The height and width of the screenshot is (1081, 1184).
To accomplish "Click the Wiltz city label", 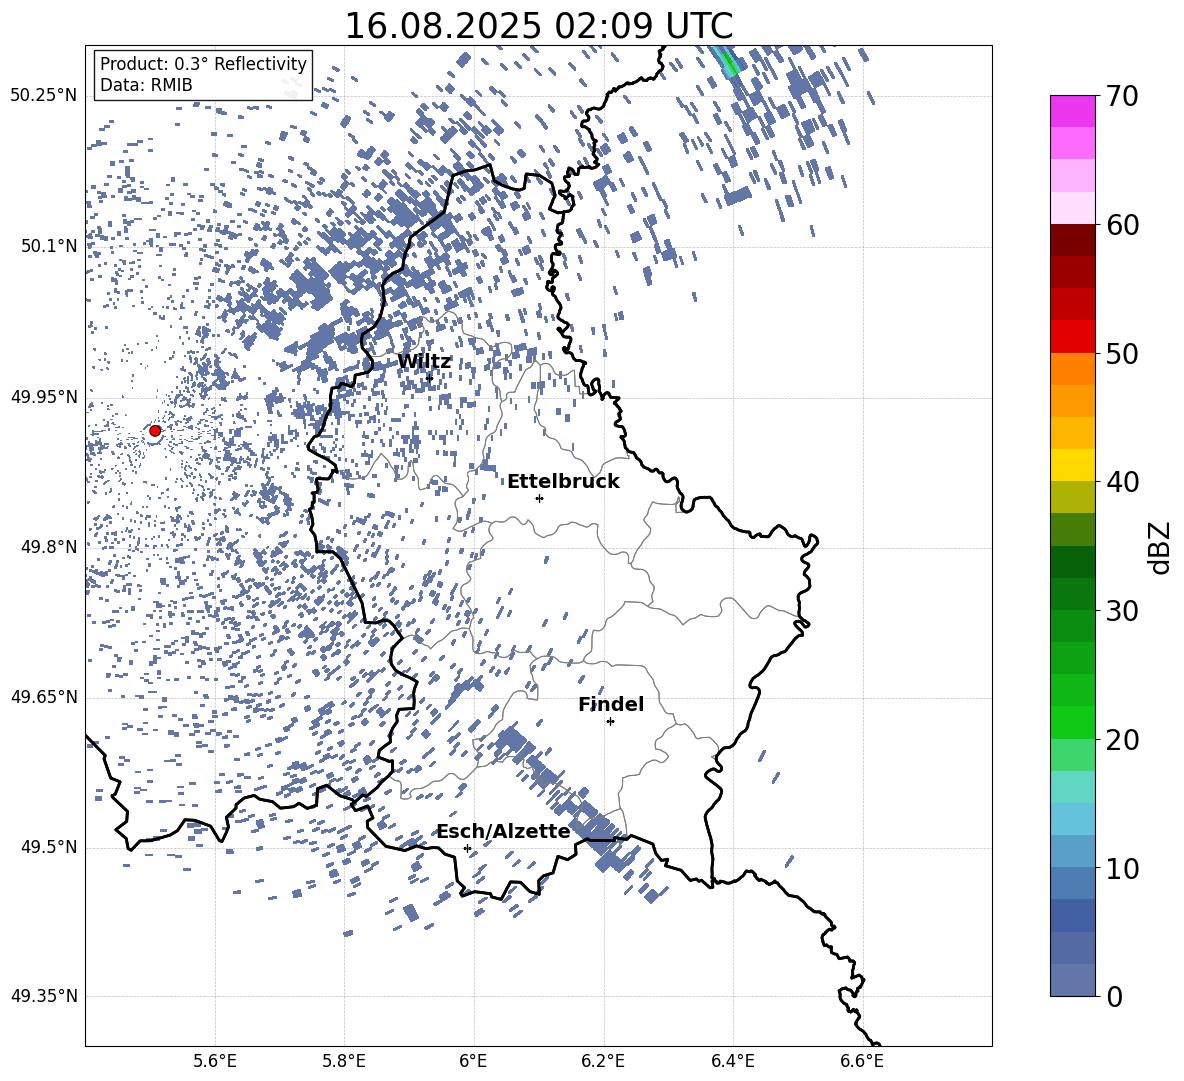I will [x=424, y=362].
